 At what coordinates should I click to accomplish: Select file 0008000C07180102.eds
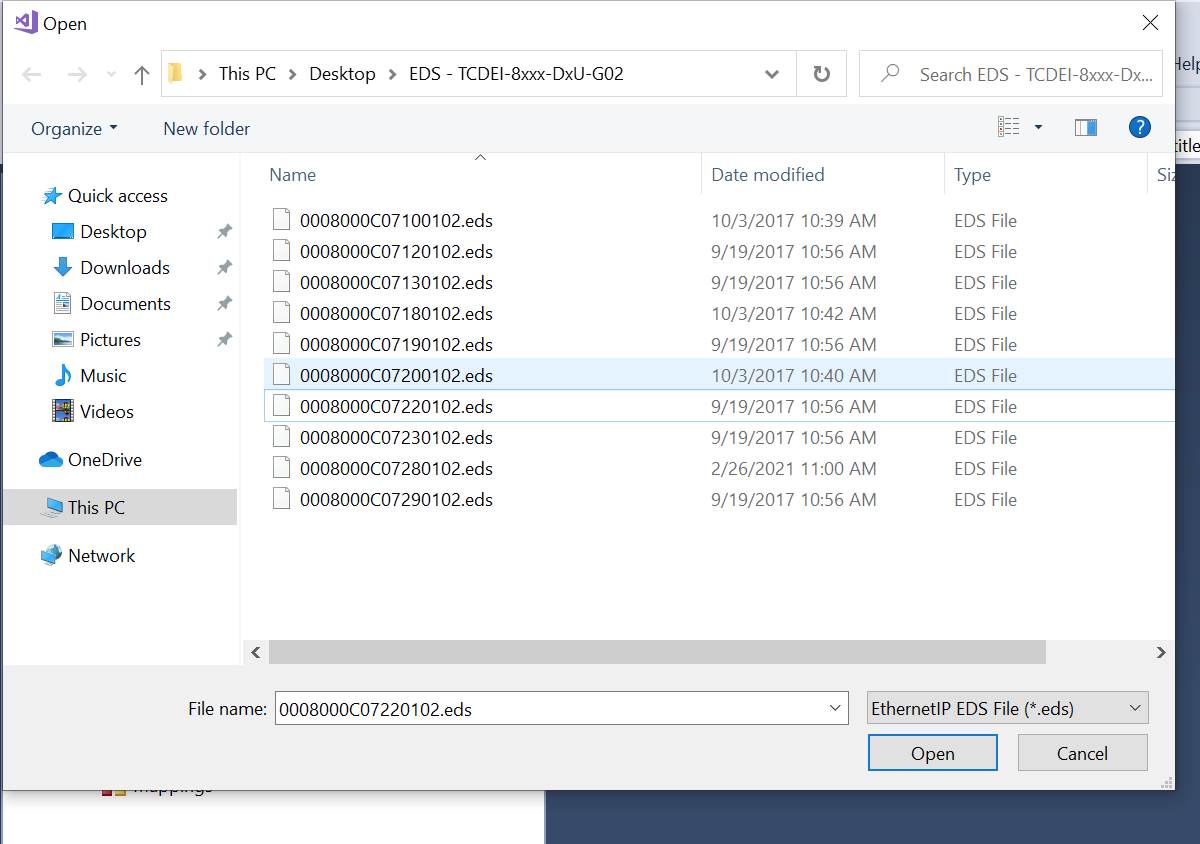click(396, 314)
